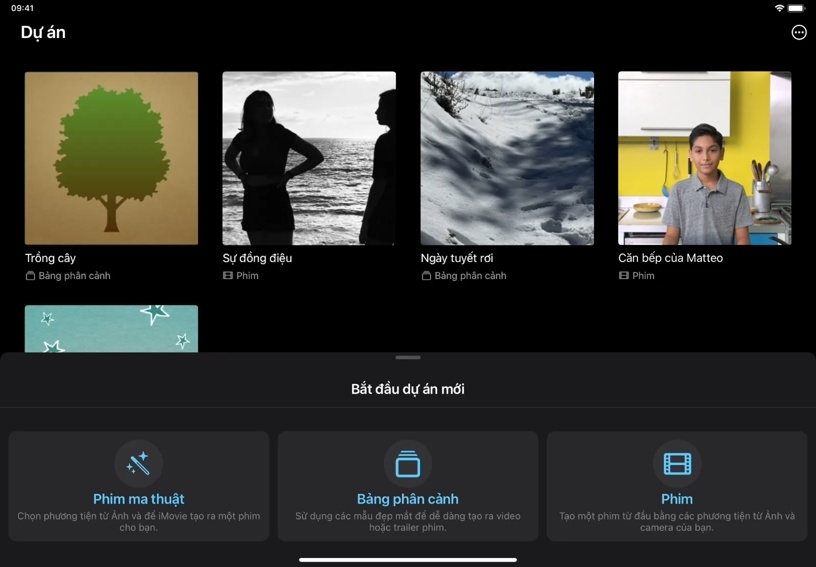Open the partially hidden starry project thumbnail
Screen dimensions: 816x567
(111, 328)
